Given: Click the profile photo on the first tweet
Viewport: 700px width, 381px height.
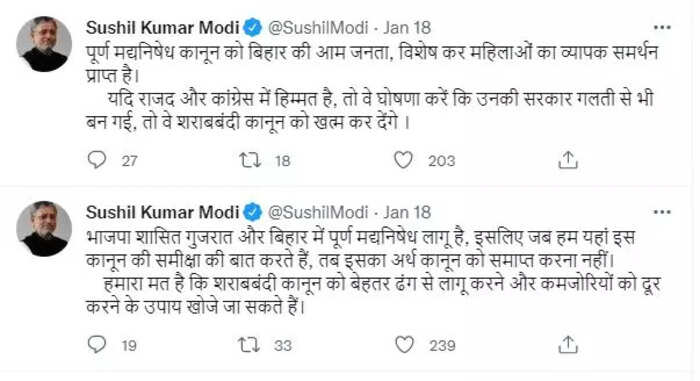Looking at the screenshot, I should (44, 44).
